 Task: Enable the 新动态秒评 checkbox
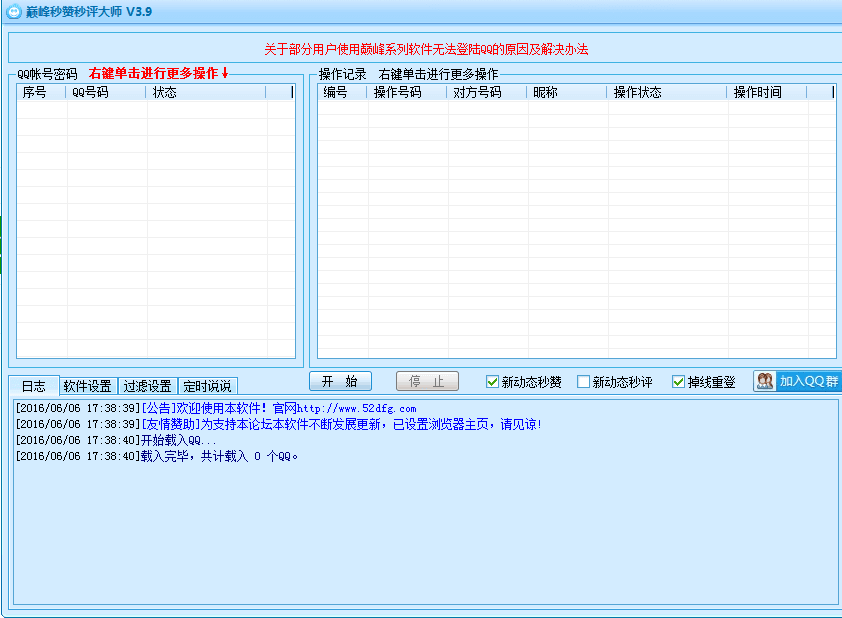tap(584, 382)
